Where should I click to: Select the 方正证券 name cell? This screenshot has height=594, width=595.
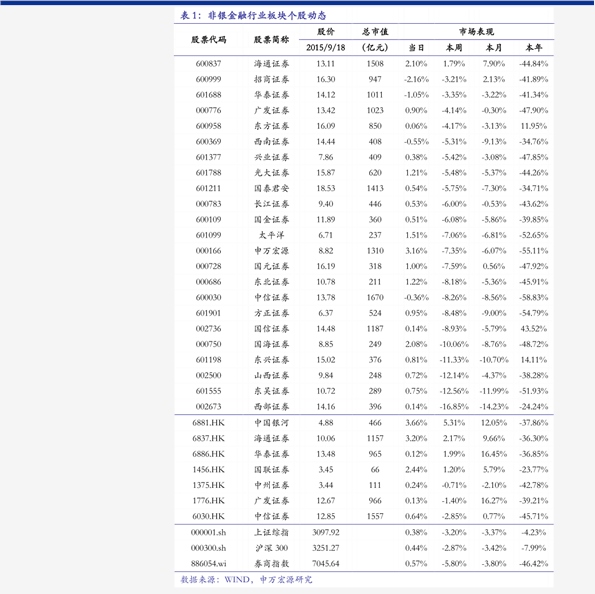(x=271, y=313)
